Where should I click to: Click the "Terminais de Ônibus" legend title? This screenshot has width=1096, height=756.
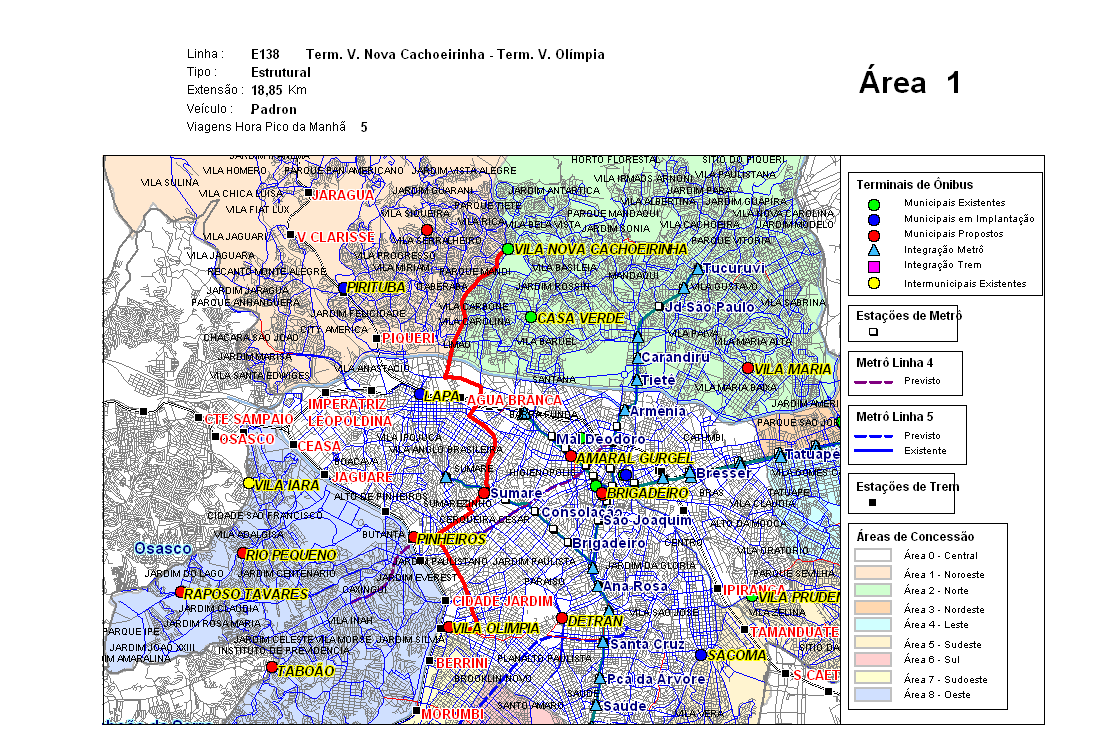[x=915, y=184]
